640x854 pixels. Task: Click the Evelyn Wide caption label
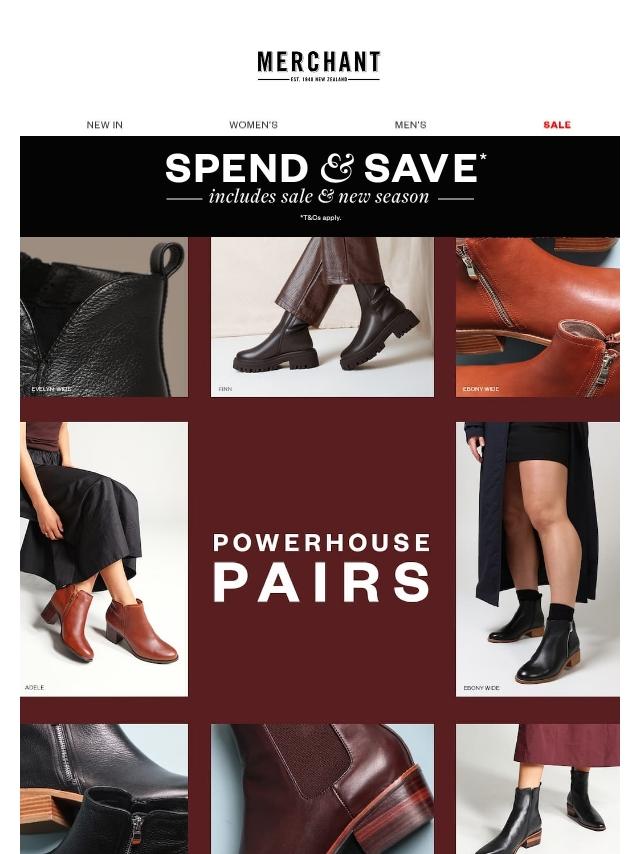click(51, 389)
